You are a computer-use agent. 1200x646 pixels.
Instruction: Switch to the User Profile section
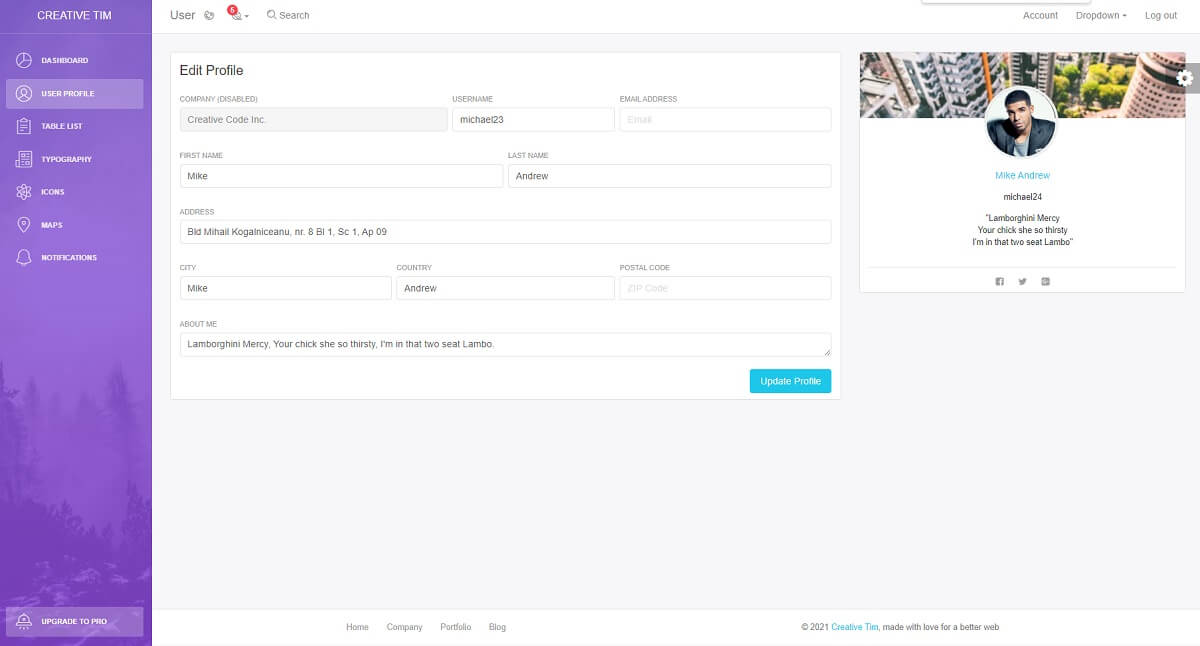click(x=24, y=93)
